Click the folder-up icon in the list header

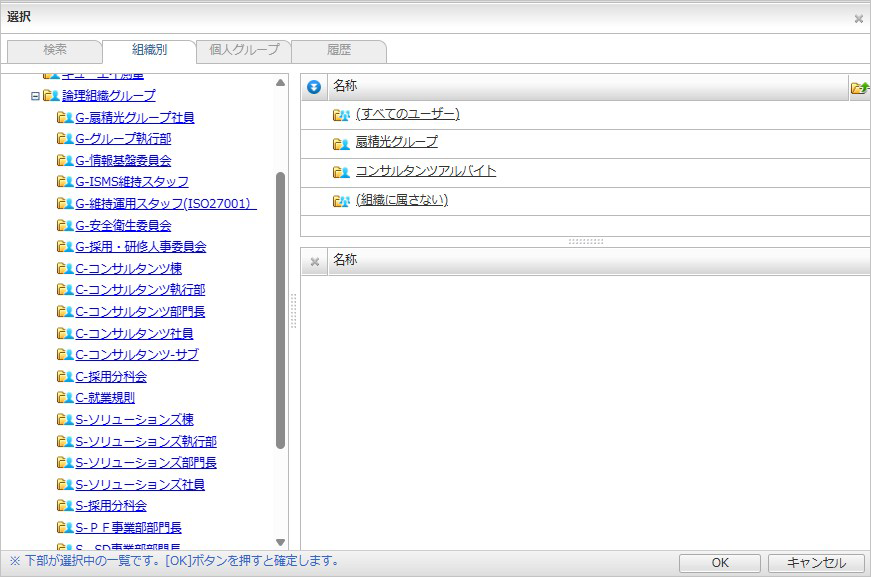(859, 88)
